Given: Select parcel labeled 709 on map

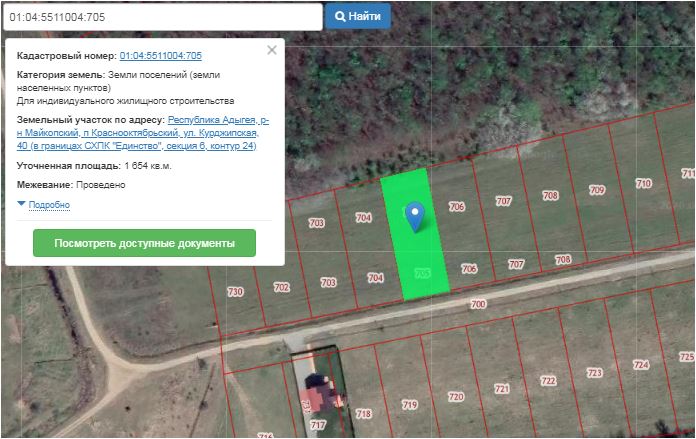Looking at the screenshot, I should coord(597,190).
